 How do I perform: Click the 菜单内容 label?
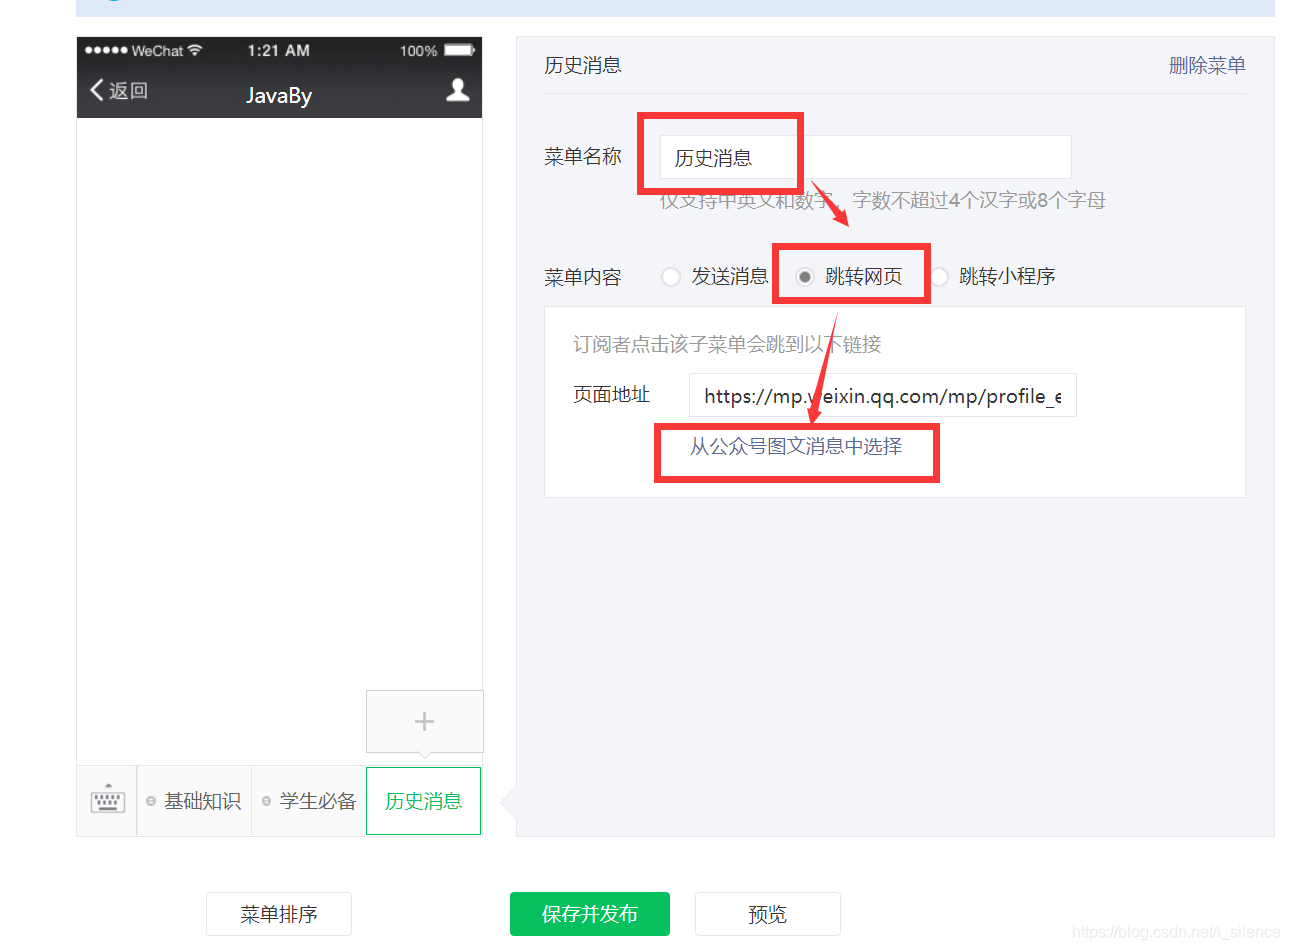[x=583, y=277]
